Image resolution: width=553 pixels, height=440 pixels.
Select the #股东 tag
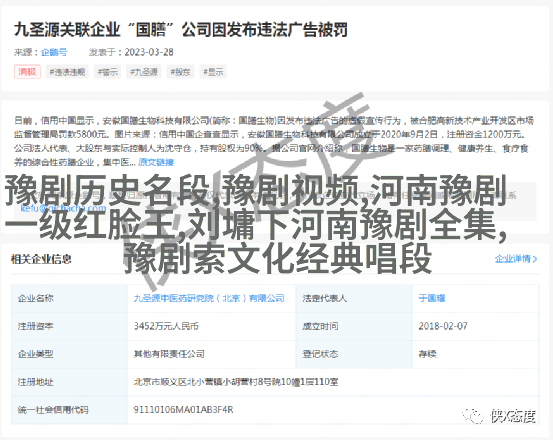point(180,72)
